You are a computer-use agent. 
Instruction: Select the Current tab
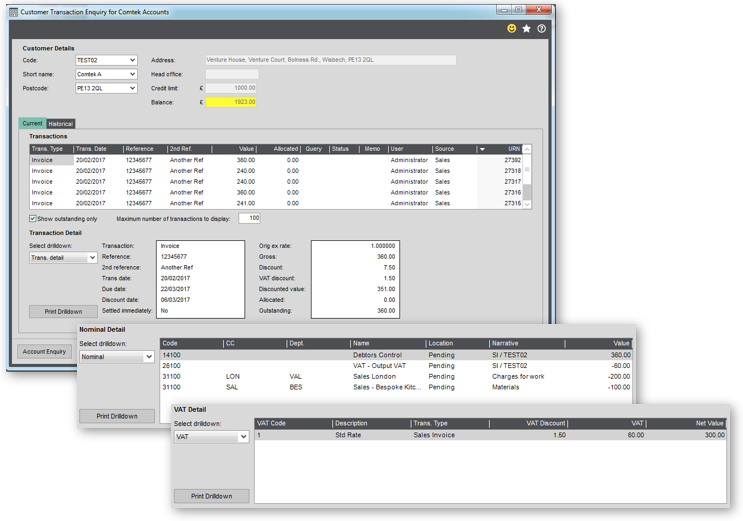pos(32,123)
